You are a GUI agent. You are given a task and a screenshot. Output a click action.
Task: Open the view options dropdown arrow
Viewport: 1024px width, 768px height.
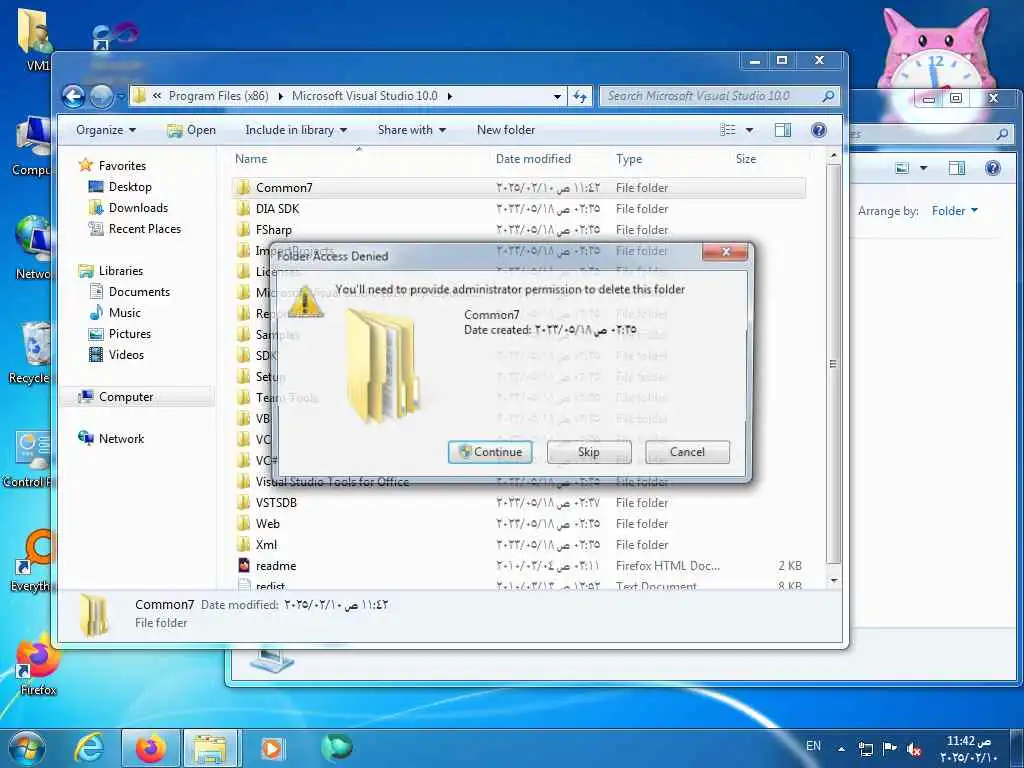(749, 130)
